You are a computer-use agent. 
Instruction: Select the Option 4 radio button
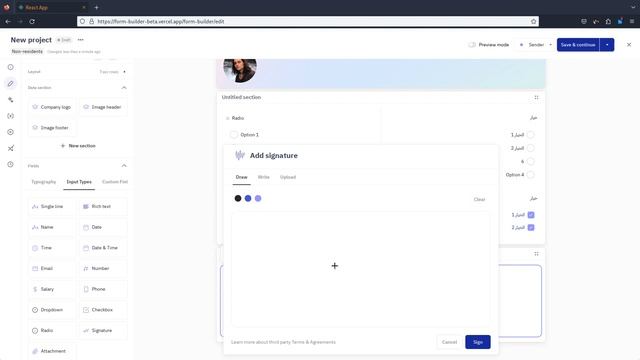coord(530,175)
